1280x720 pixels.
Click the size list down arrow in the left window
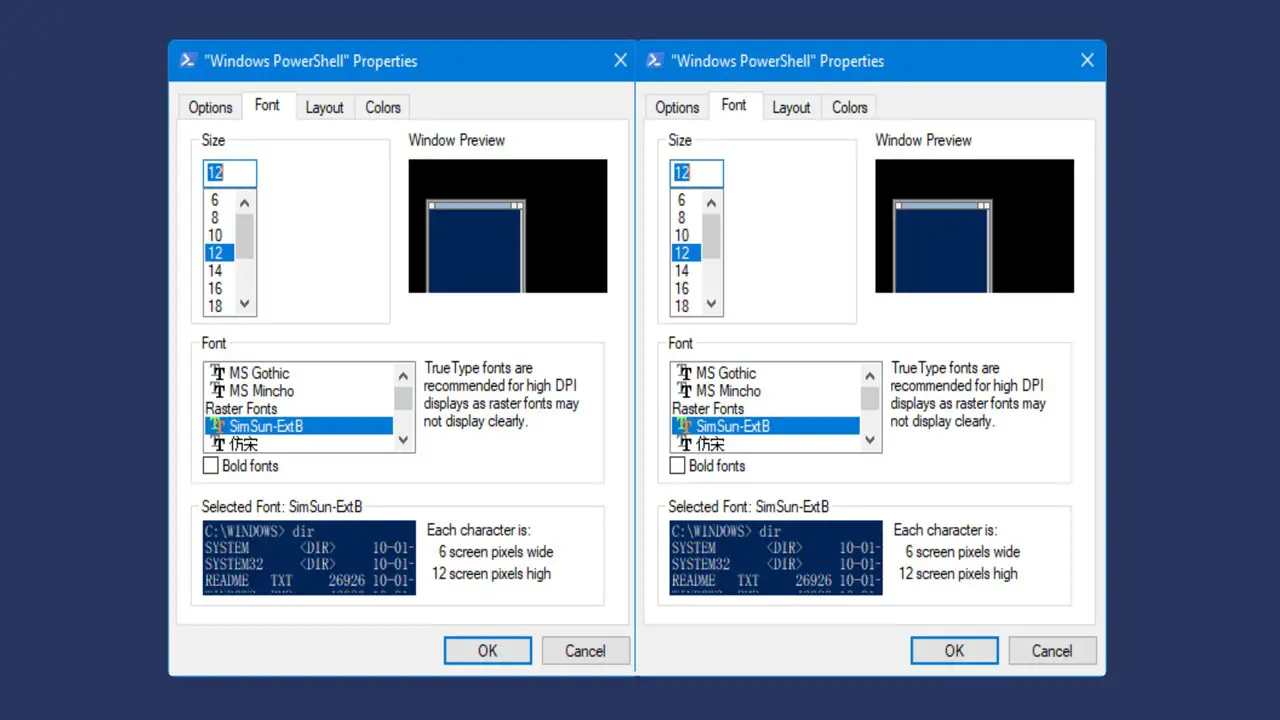coord(245,305)
